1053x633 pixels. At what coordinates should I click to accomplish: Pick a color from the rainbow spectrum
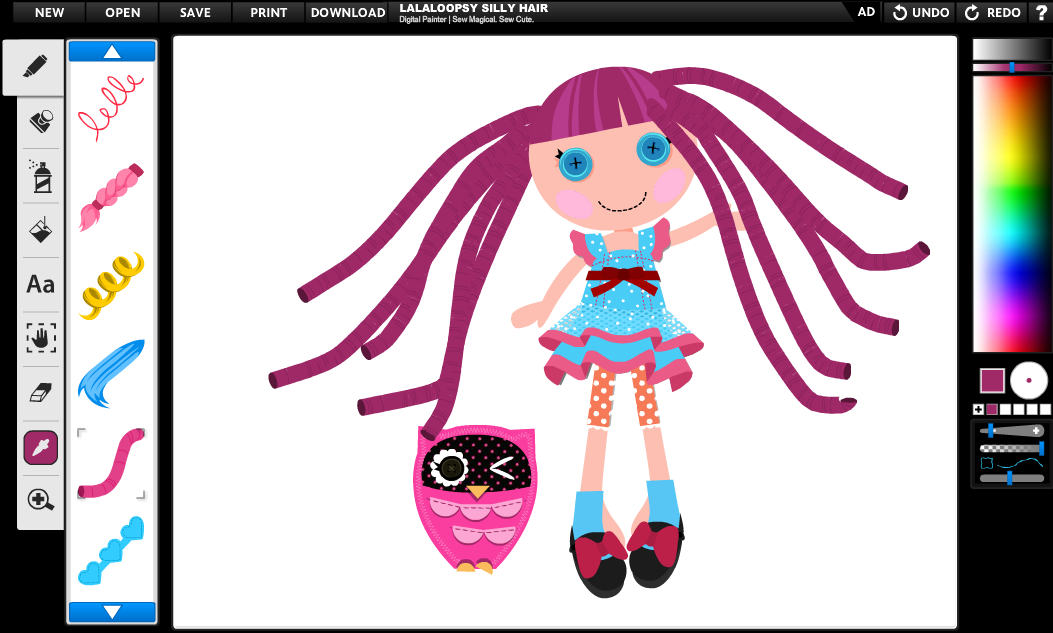[1011, 213]
